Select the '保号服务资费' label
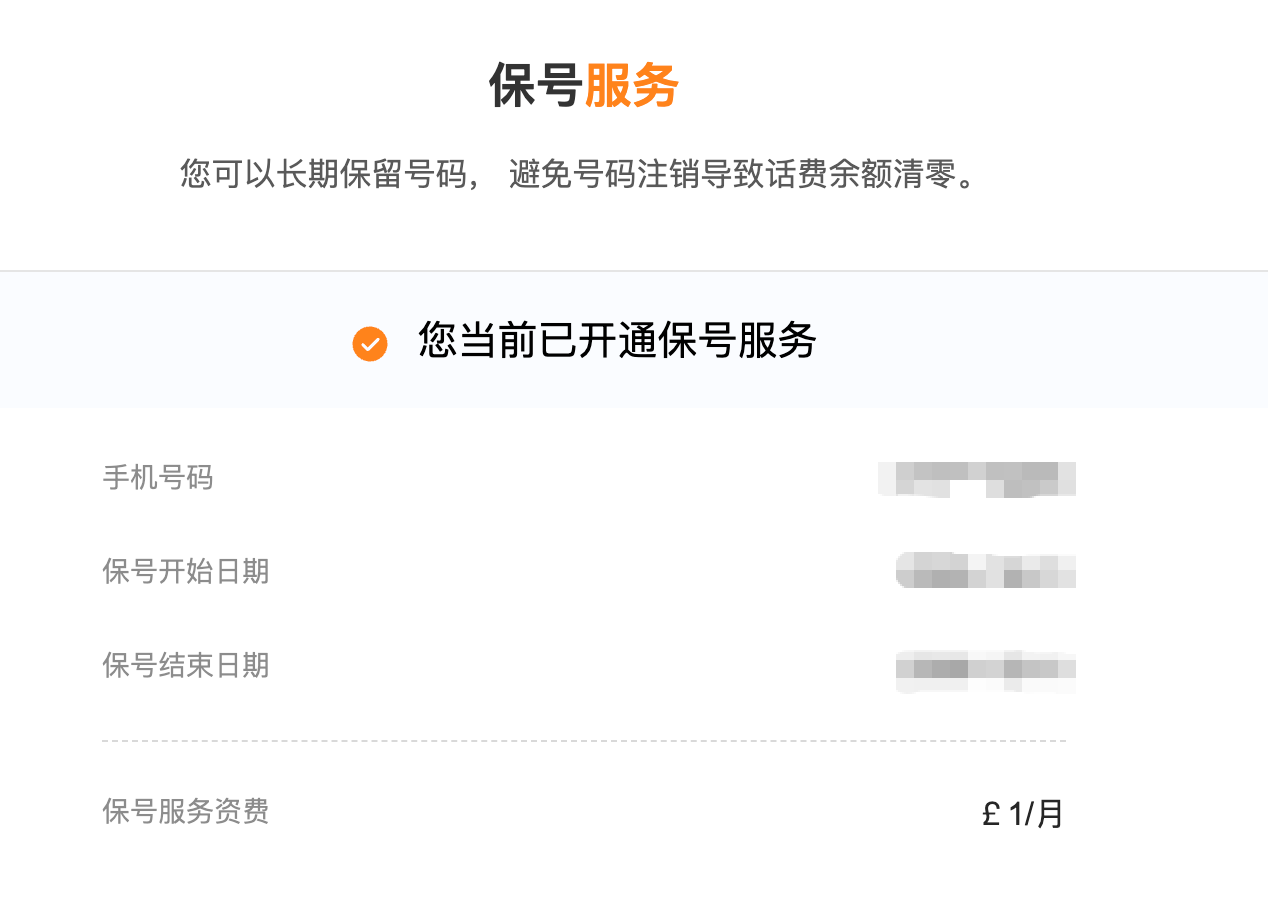This screenshot has height=922, width=1268. pyautogui.click(x=186, y=811)
